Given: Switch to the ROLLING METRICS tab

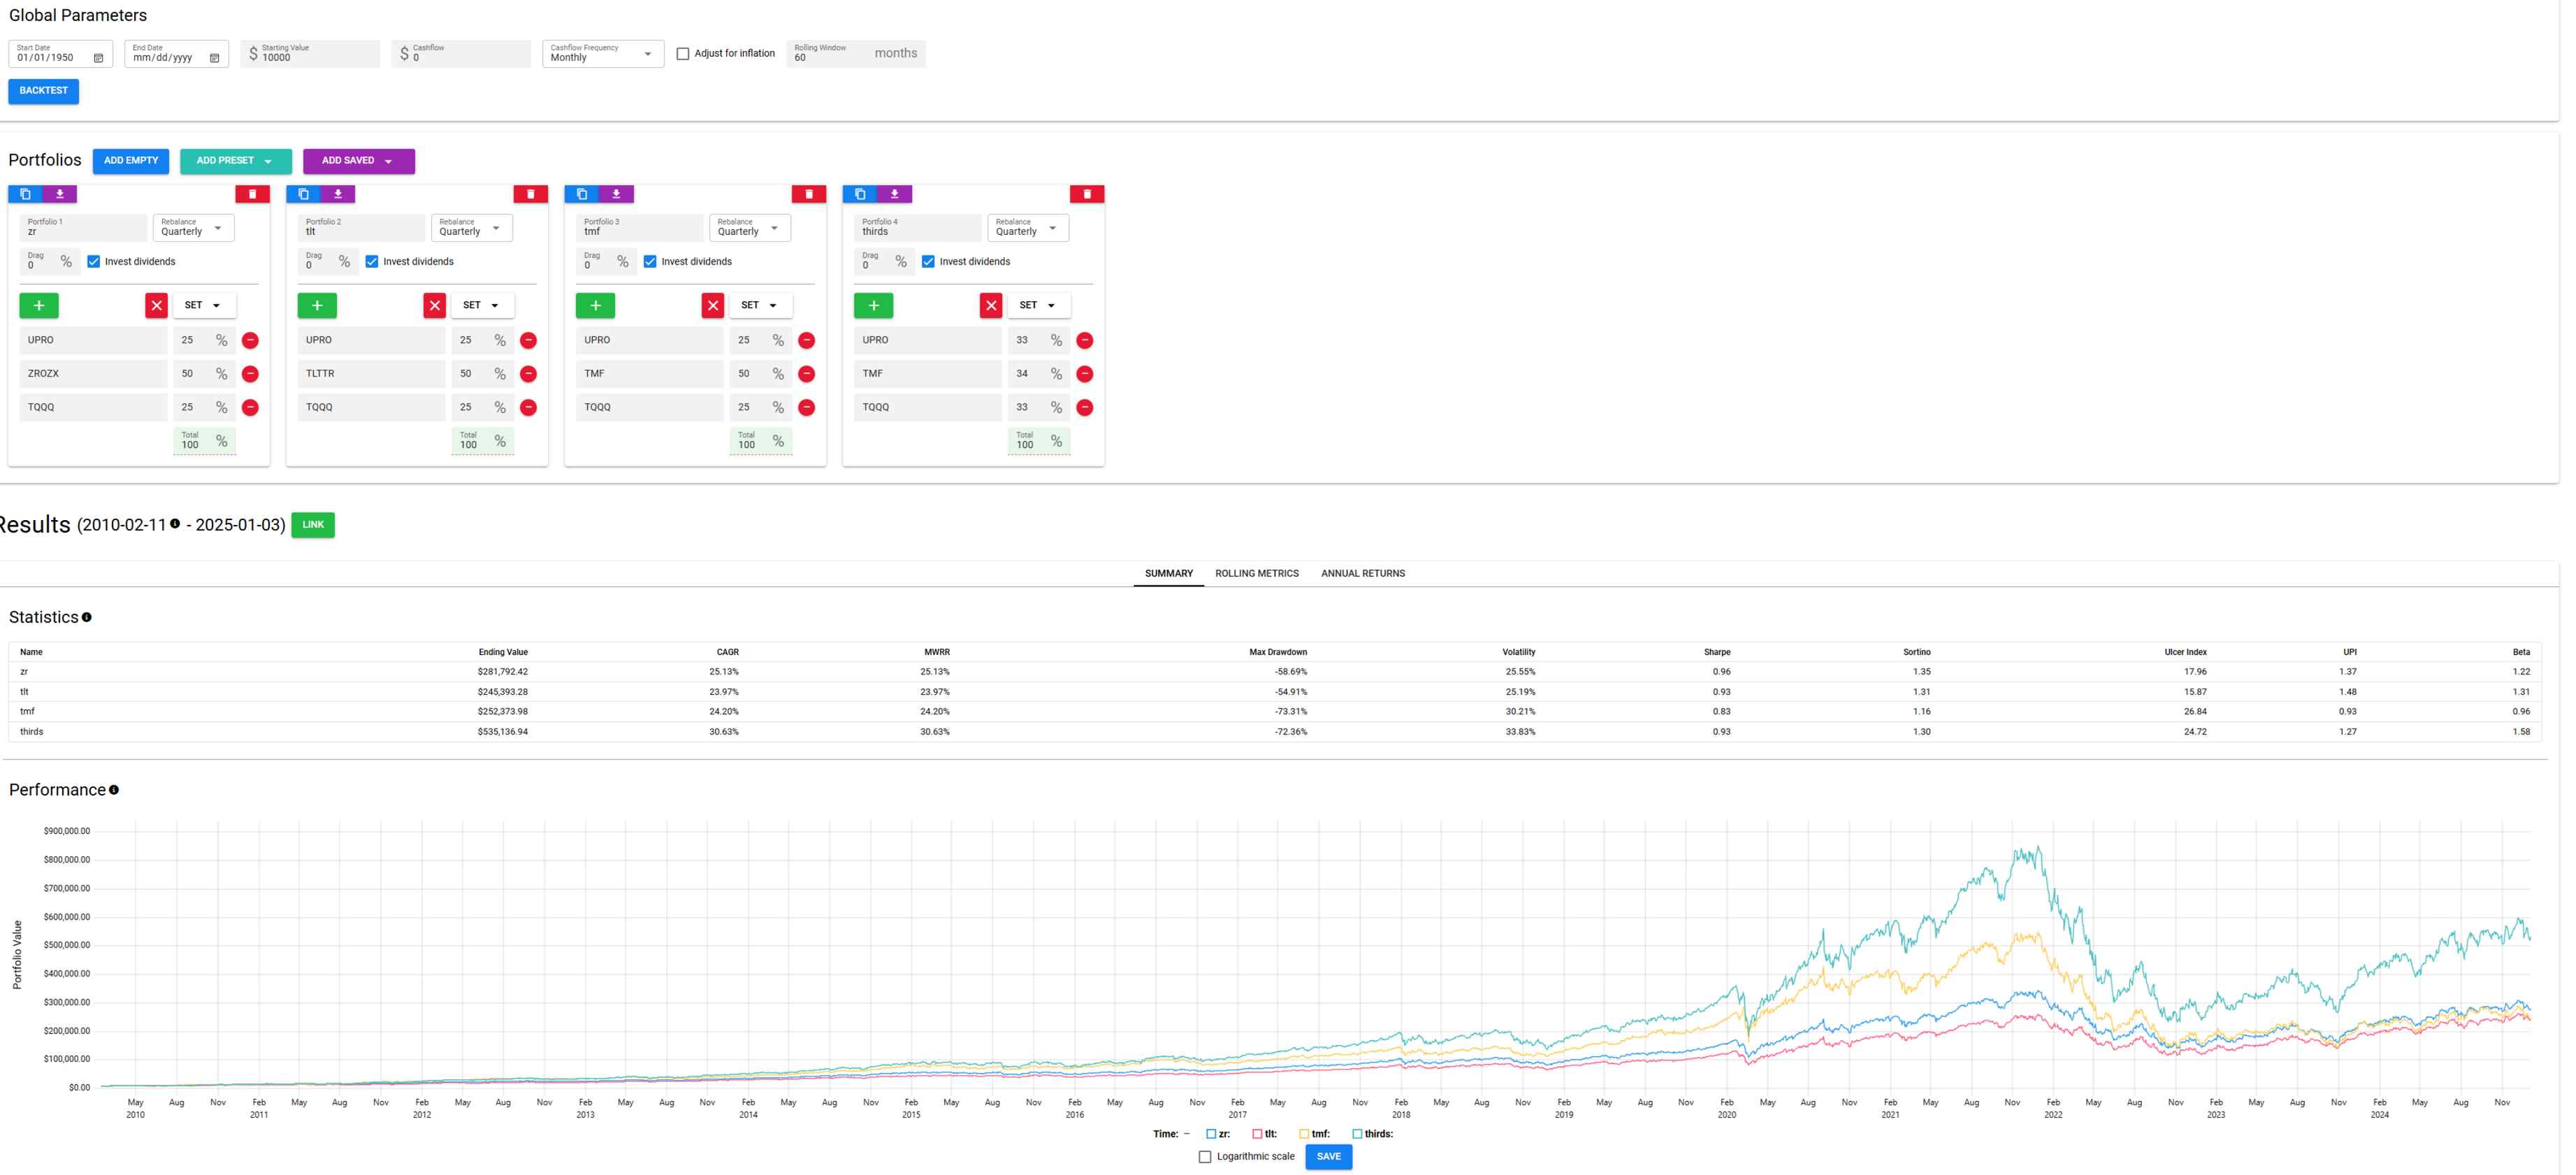Looking at the screenshot, I should tap(1256, 574).
